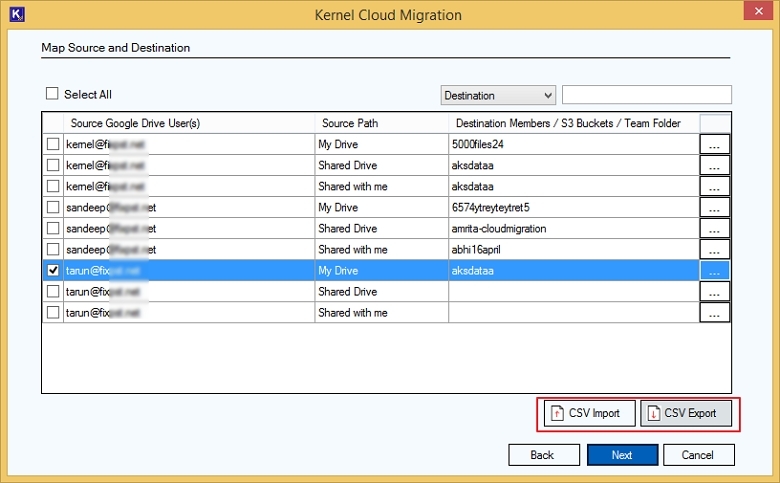780x483 pixels.
Task: Click the search field beside Destination dropdown
Action: click(x=647, y=95)
